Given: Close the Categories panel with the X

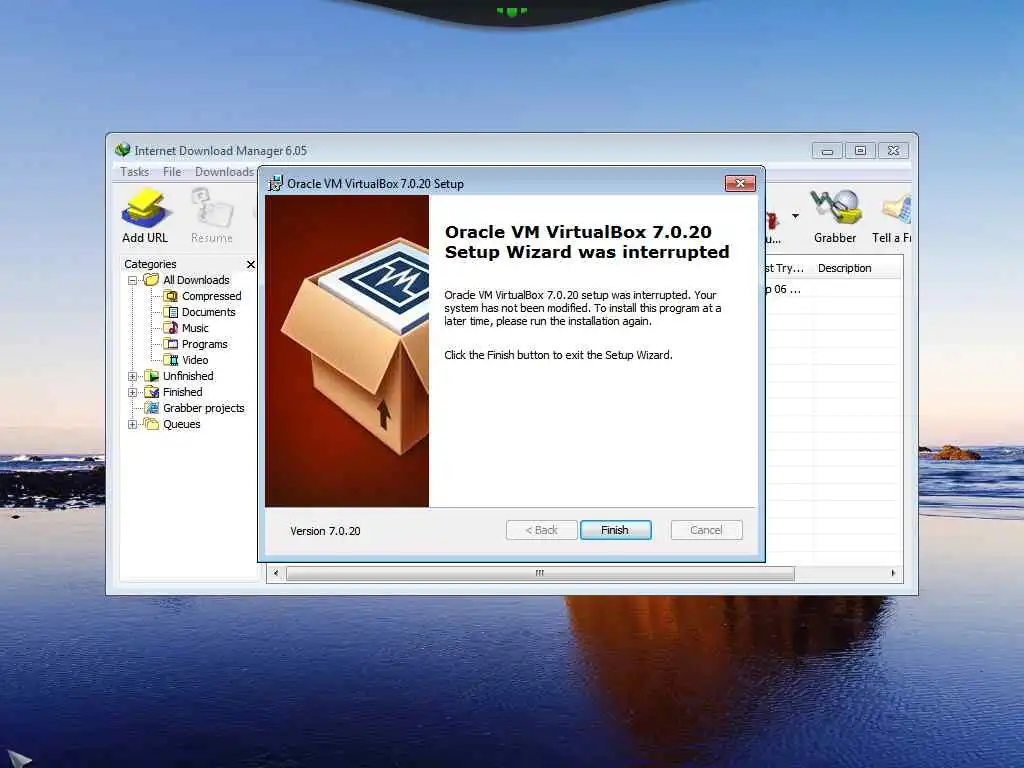Looking at the screenshot, I should [251, 264].
